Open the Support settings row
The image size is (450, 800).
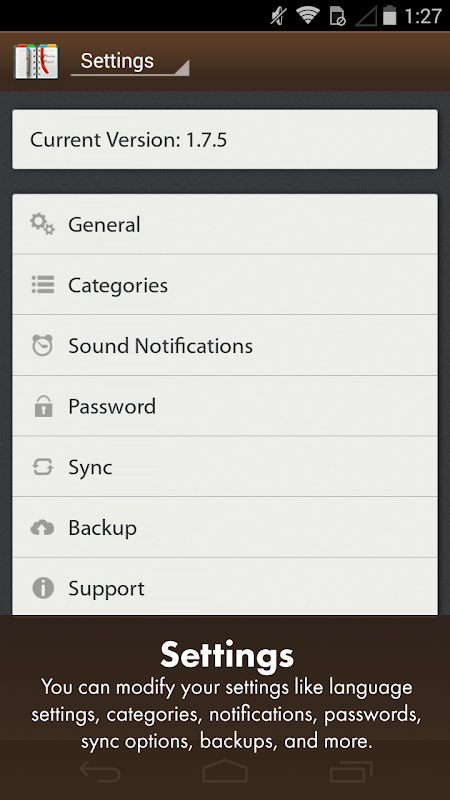[225, 587]
